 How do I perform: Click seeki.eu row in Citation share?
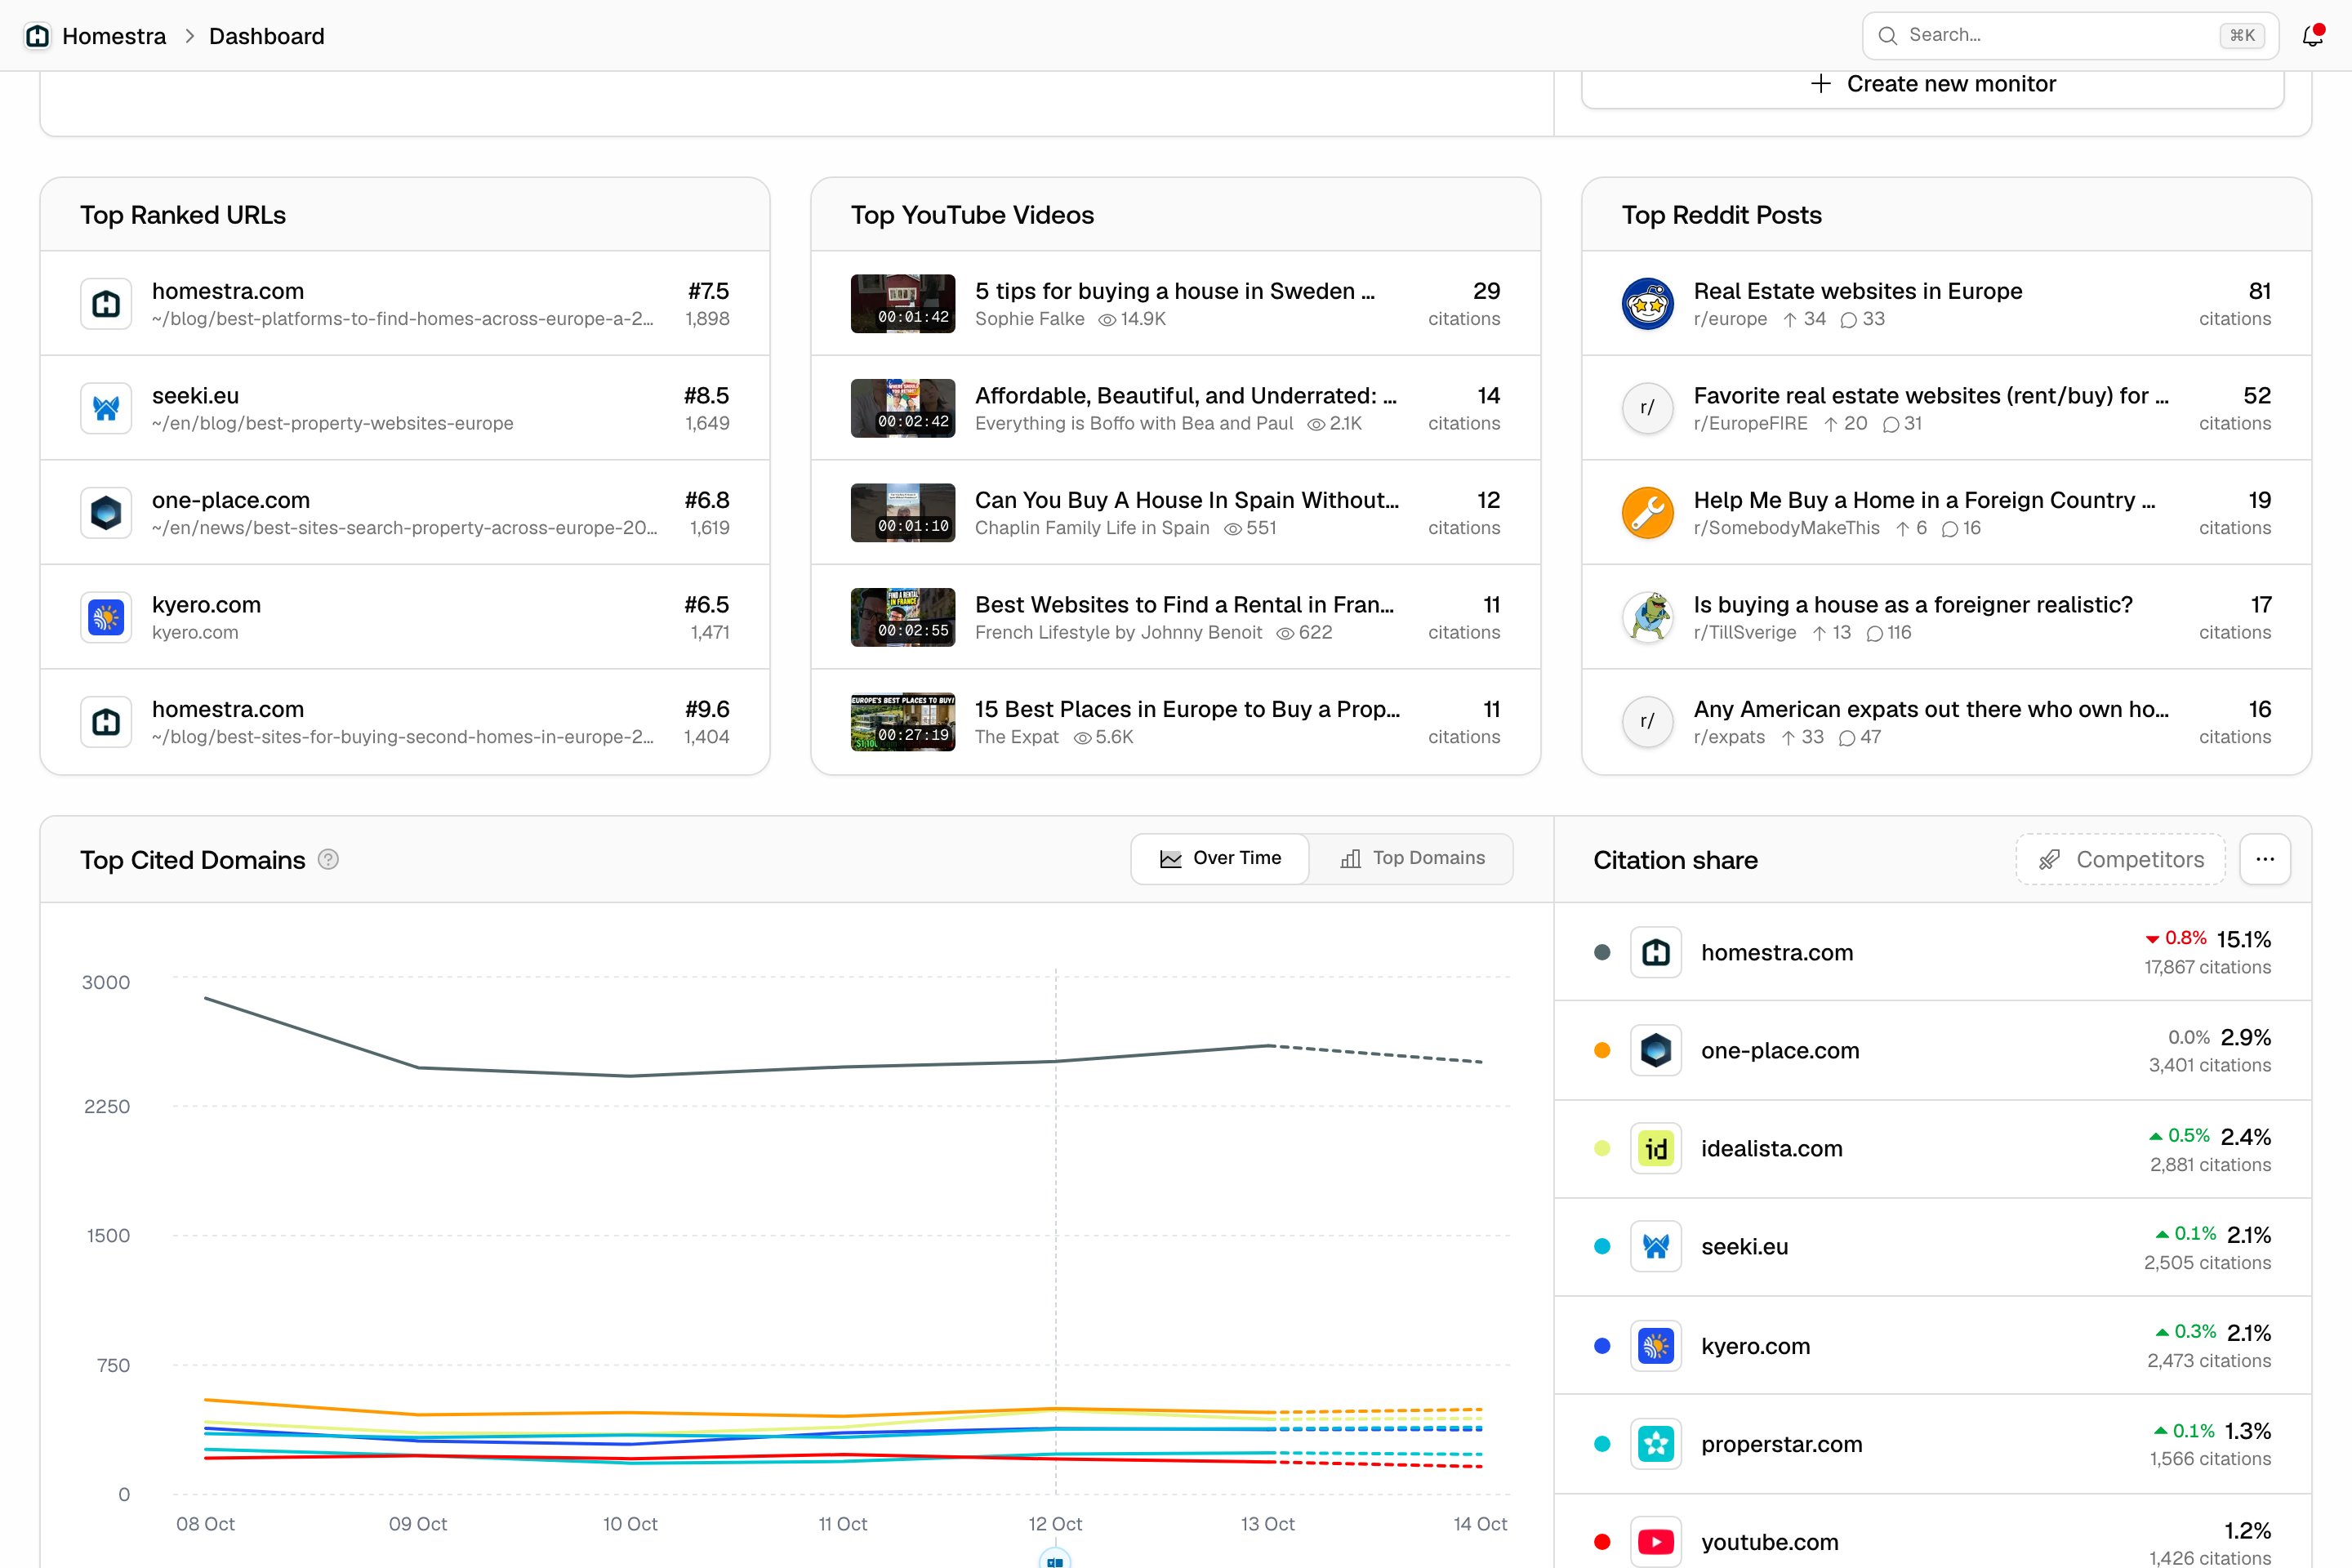[x=1932, y=1247]
